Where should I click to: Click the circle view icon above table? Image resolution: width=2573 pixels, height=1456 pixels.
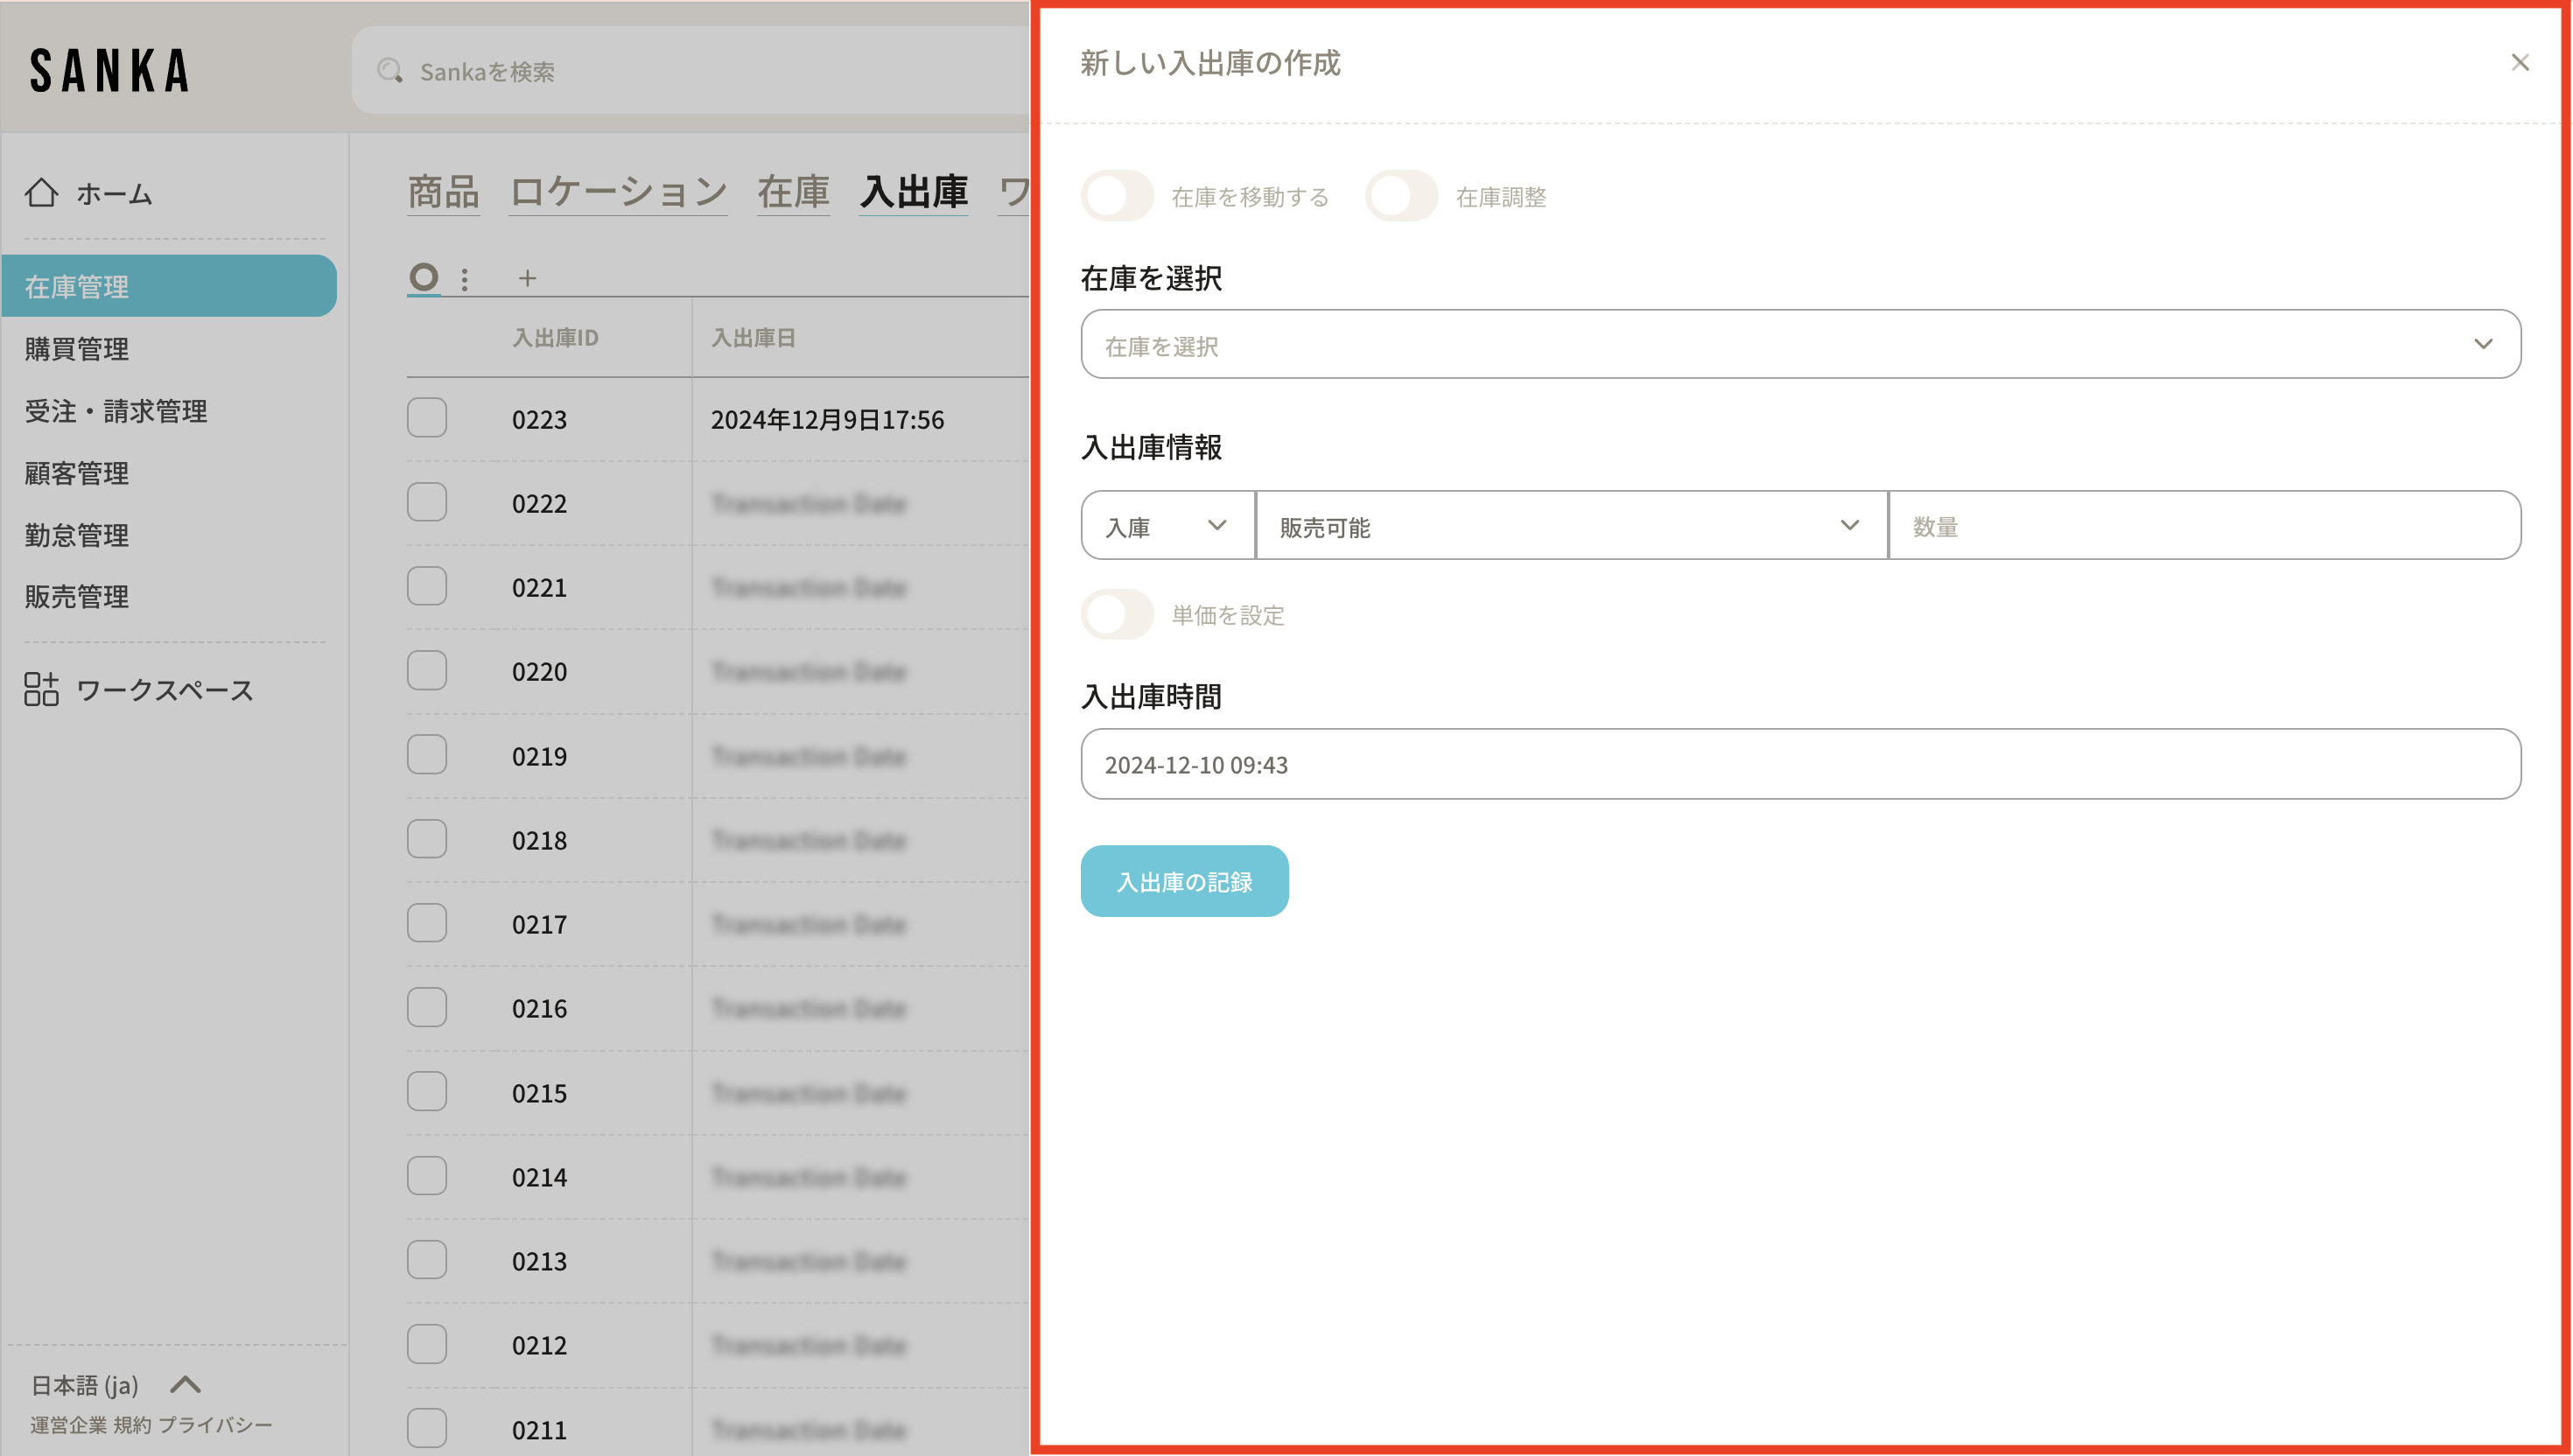424,277
